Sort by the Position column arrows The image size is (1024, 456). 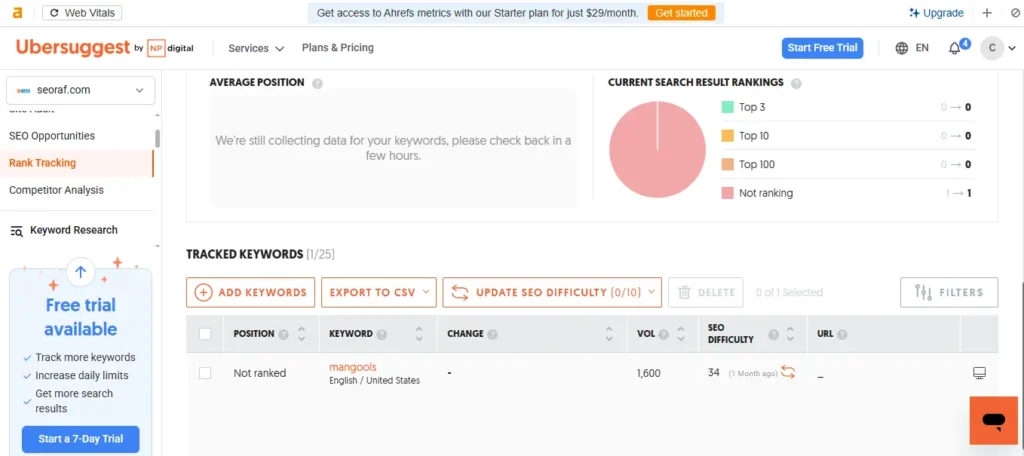(302, 334)
